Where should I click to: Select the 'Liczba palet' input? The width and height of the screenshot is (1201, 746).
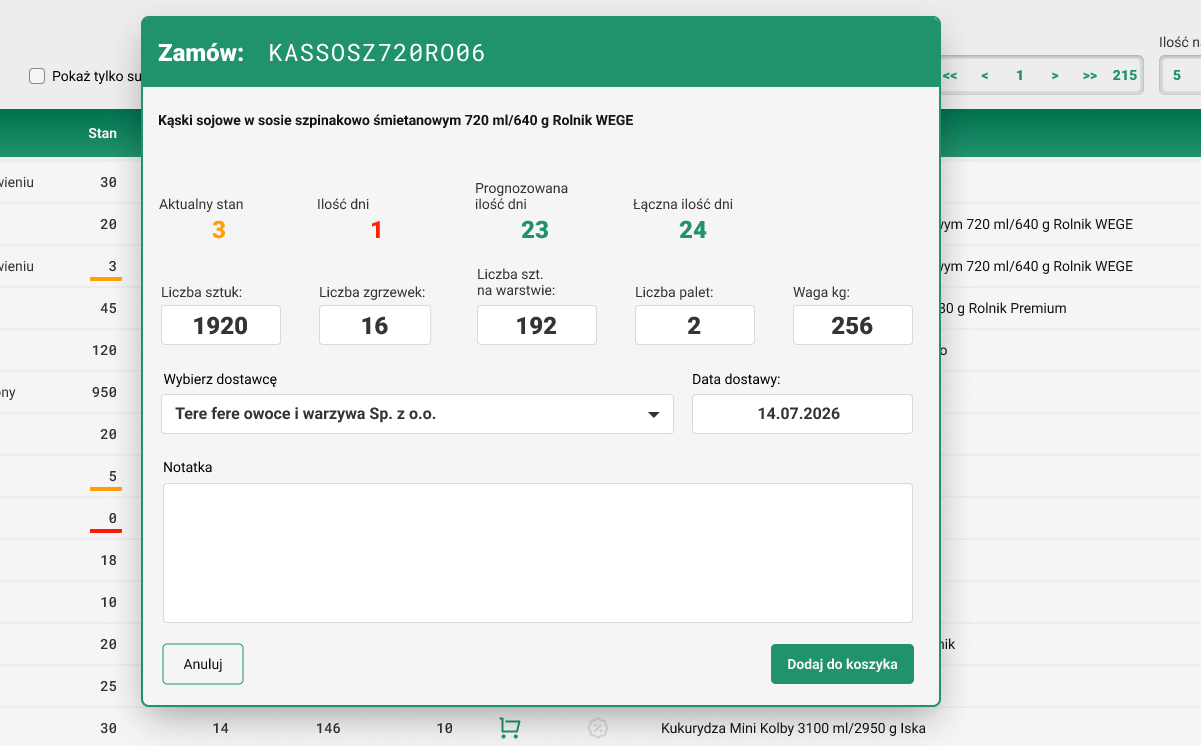[695, 326]
